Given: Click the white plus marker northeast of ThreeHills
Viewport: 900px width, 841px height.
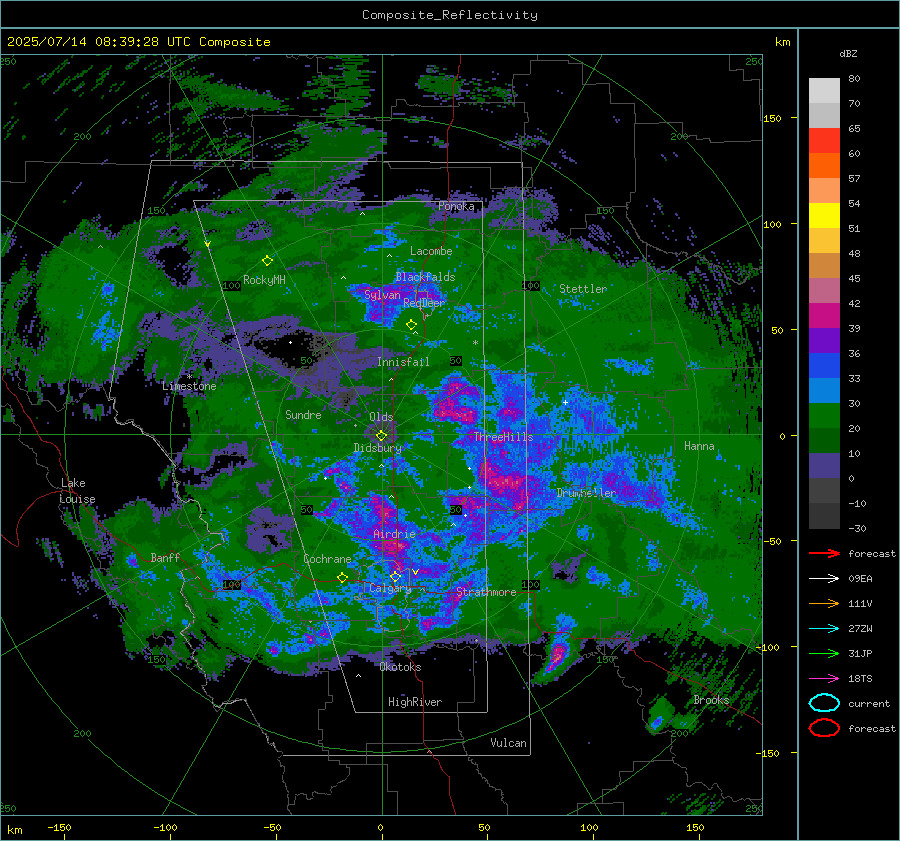Looking at the screenshot, I should coord(565,402).
